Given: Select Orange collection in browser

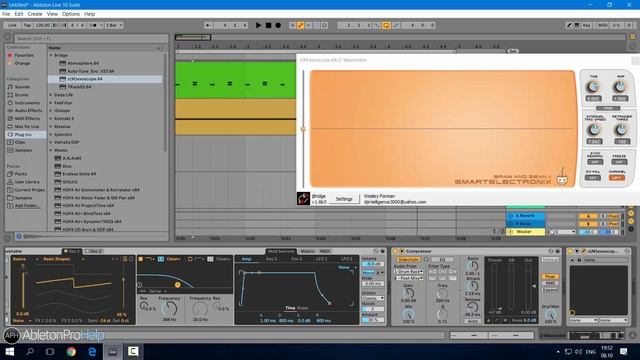Looking at the screenshot, I should click(x=22, y=63).
